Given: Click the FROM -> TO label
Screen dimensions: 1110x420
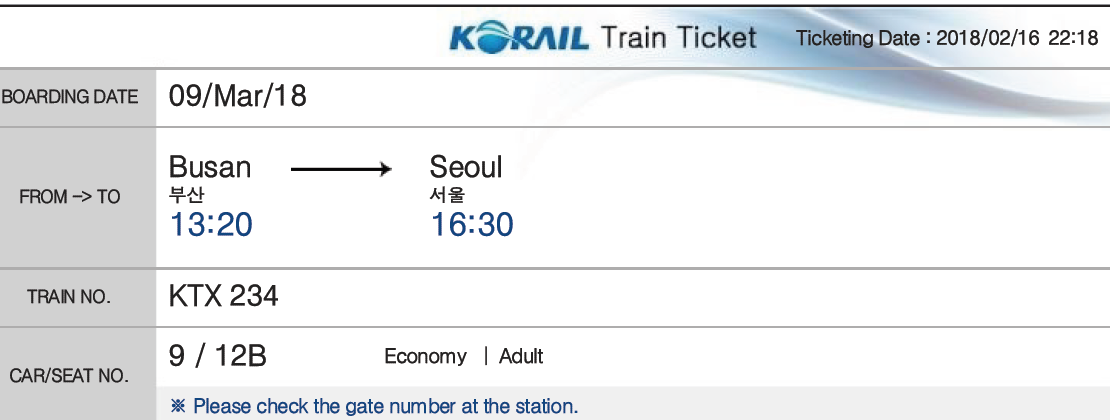Looking at the screenshot, I should tap(69, 197).
